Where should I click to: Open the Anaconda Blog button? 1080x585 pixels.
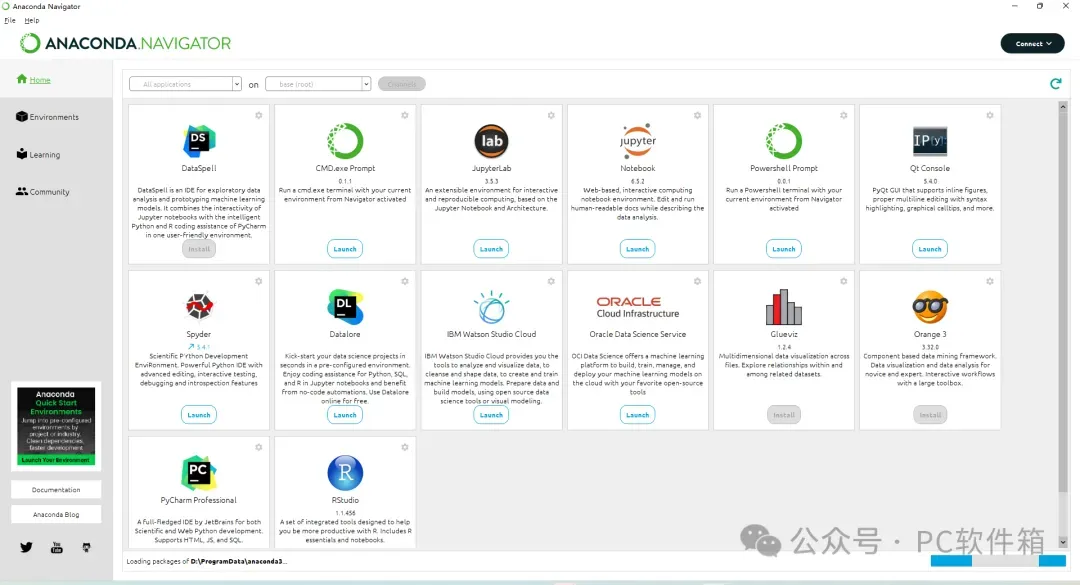tap(56, 515)
